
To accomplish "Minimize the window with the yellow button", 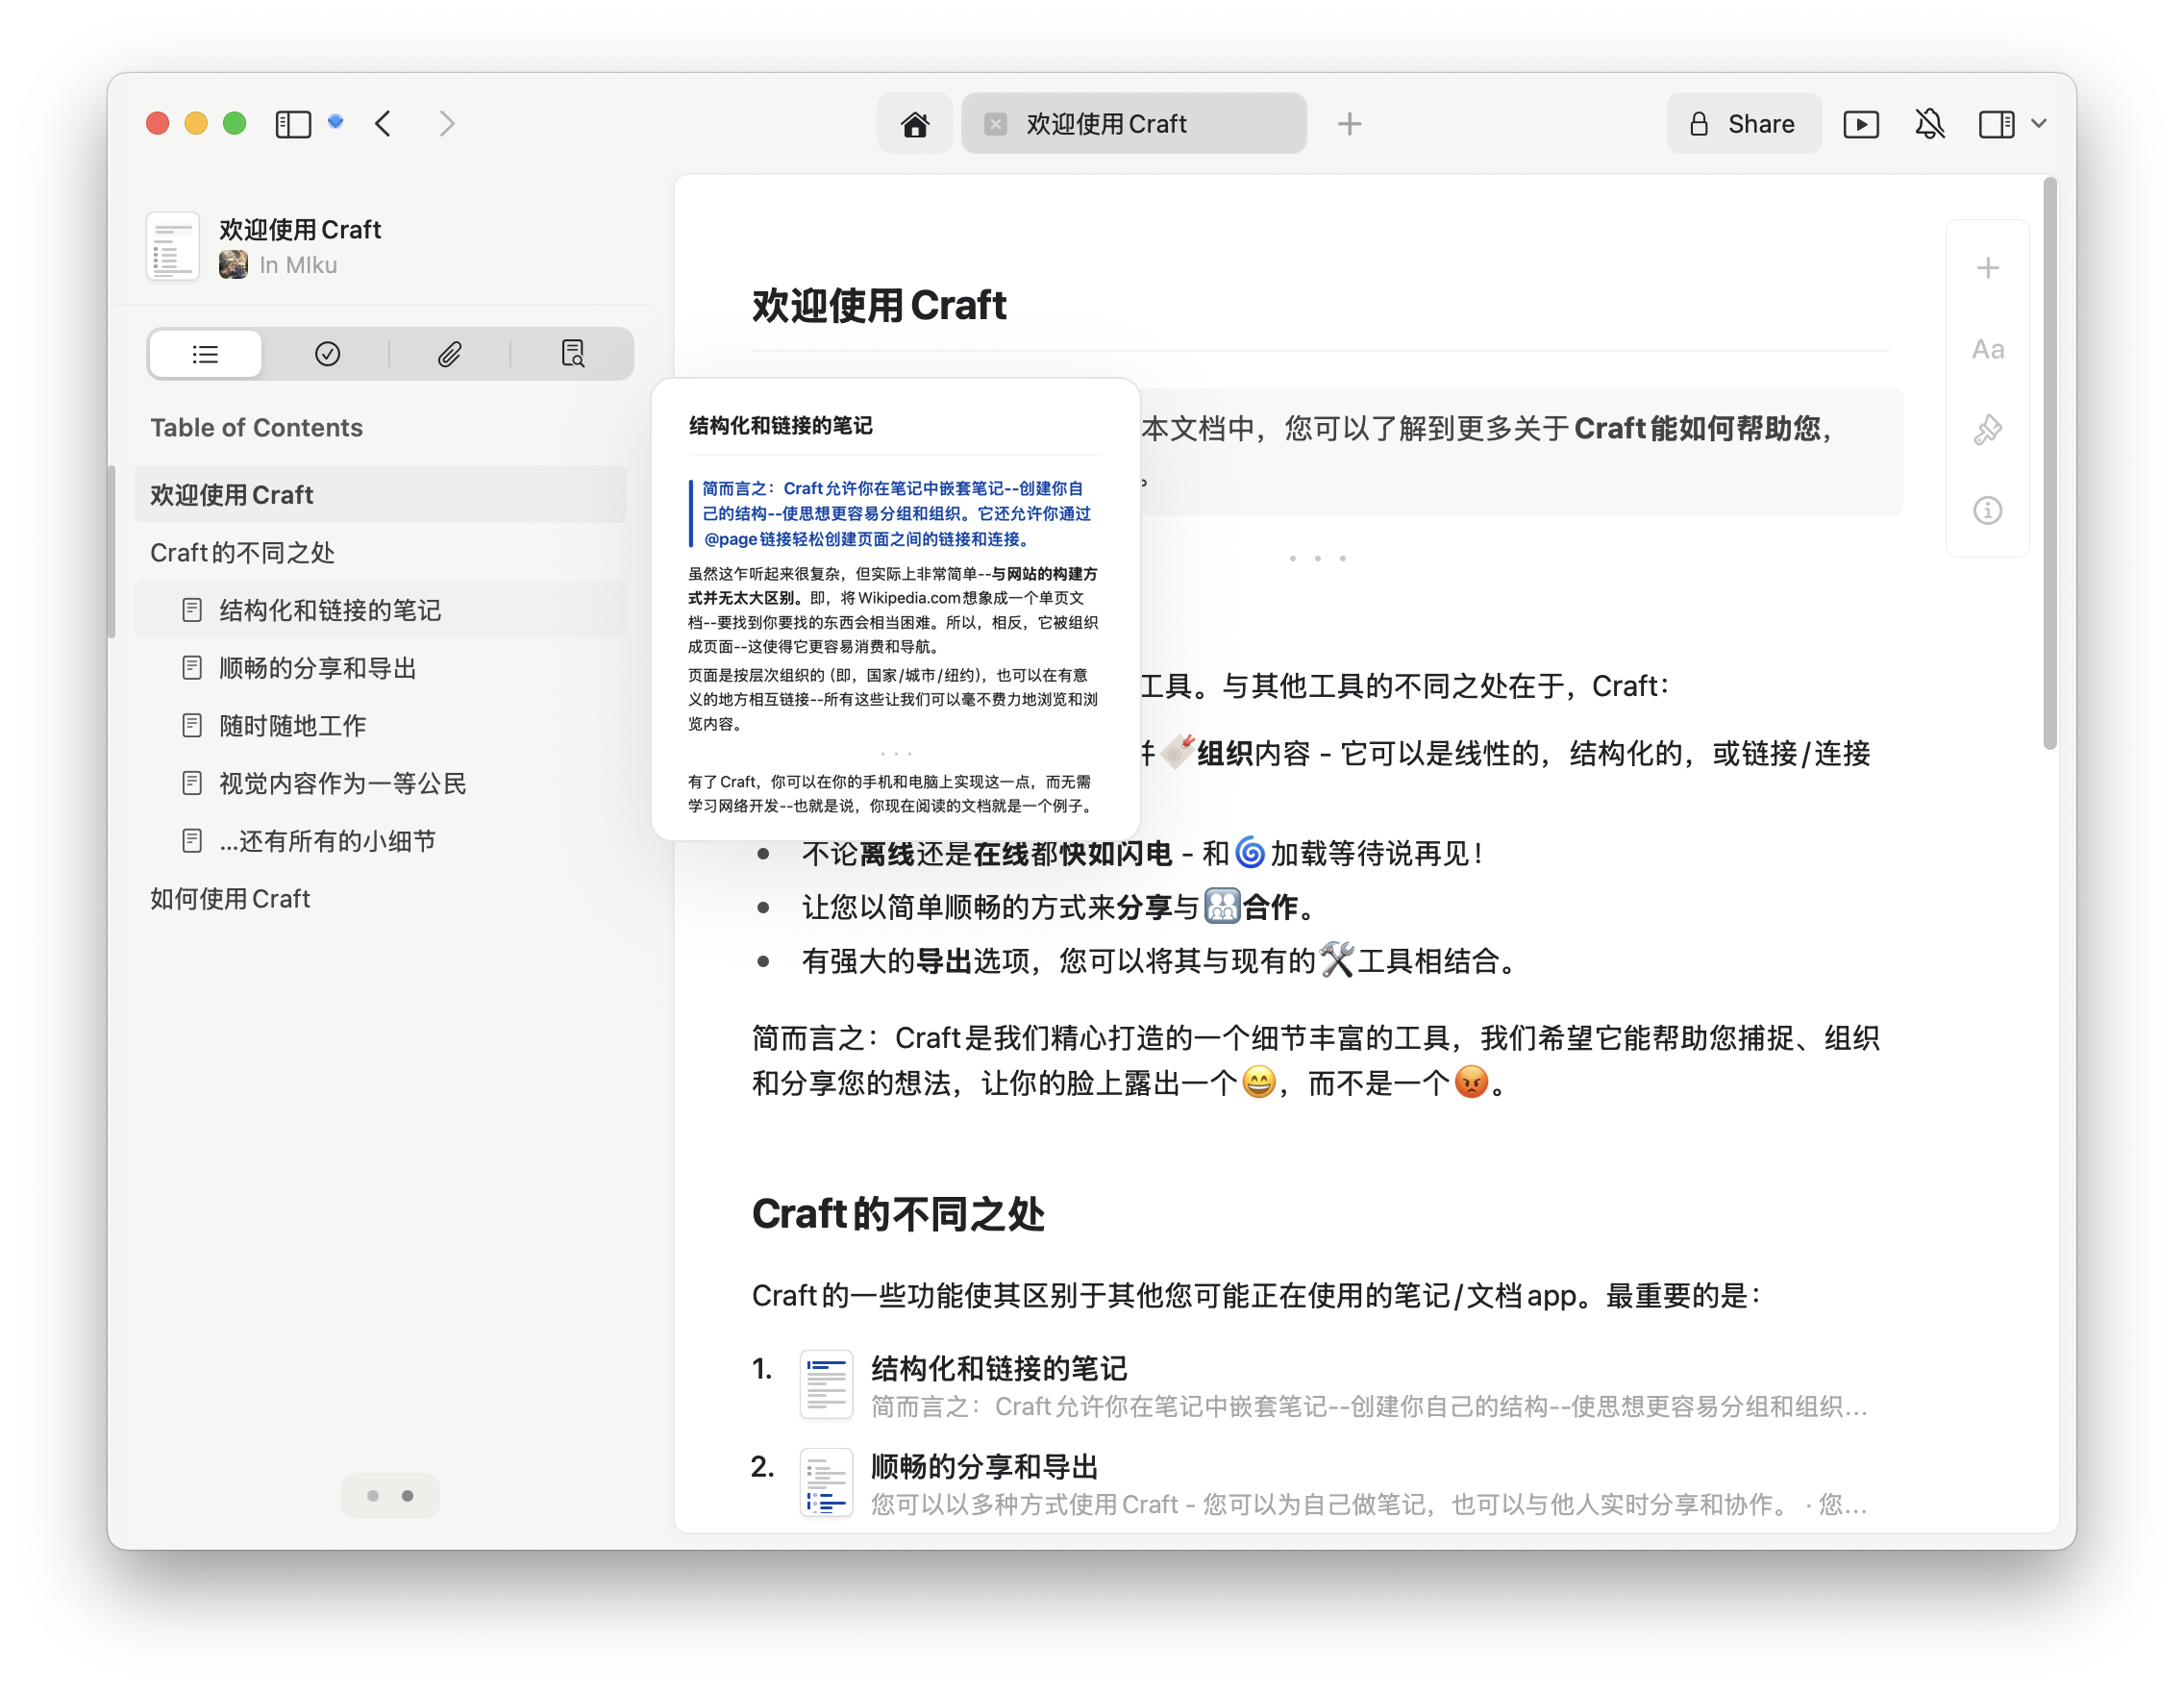I will (x=196, y=123).
